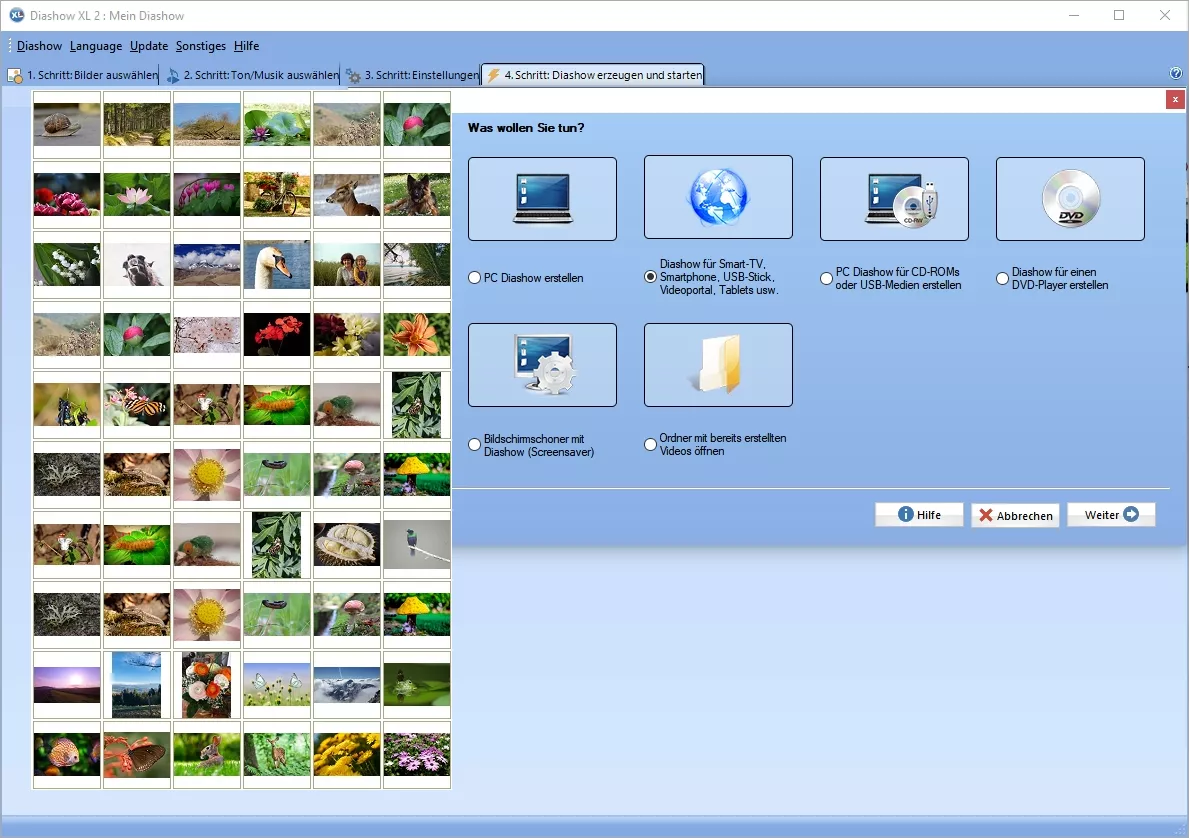Close the panel with the red X
The image size is (1189, 838).
(x=1175, y=100)
